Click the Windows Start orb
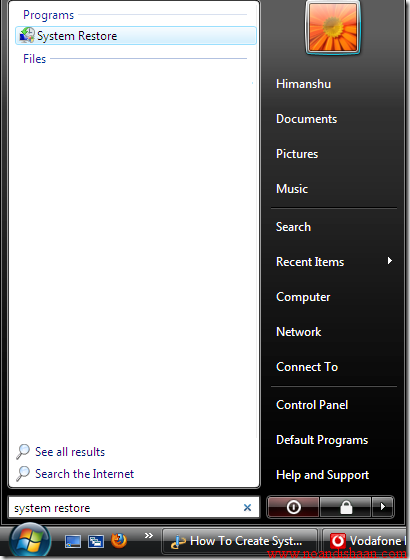Viewport: 410px width, 560px height. 30,540
